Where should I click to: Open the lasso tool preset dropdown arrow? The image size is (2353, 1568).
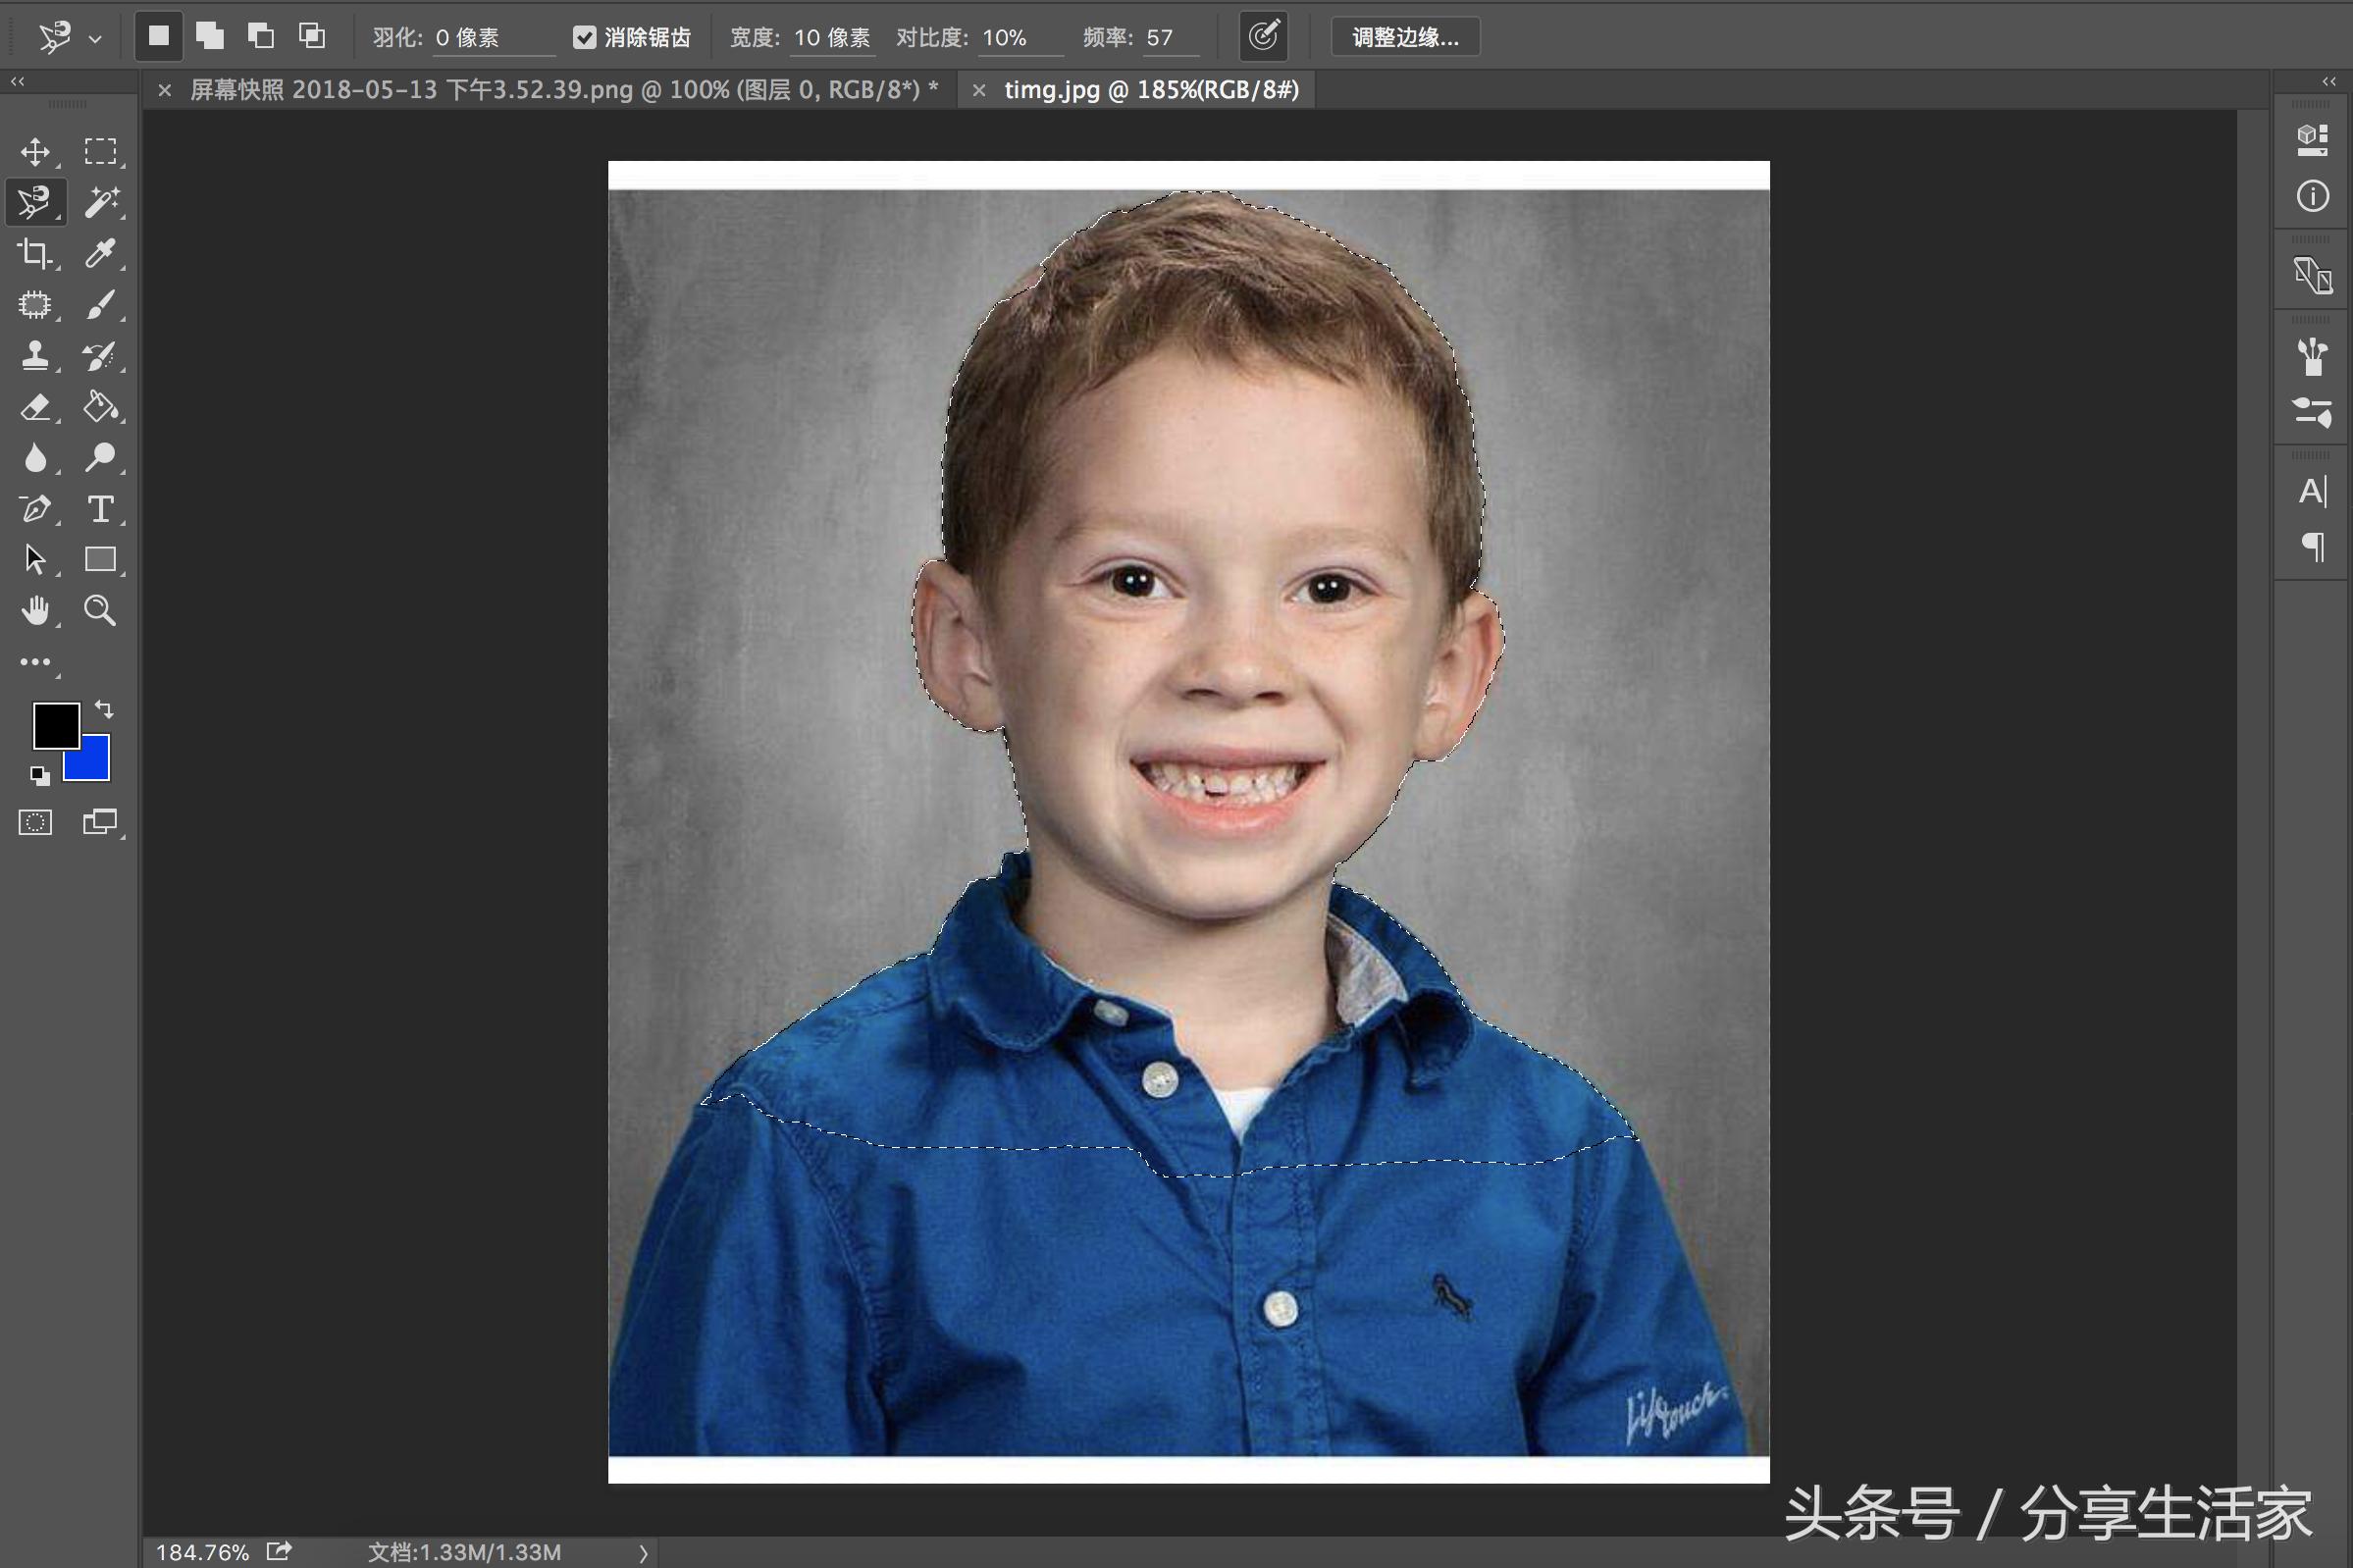point(95,39)
